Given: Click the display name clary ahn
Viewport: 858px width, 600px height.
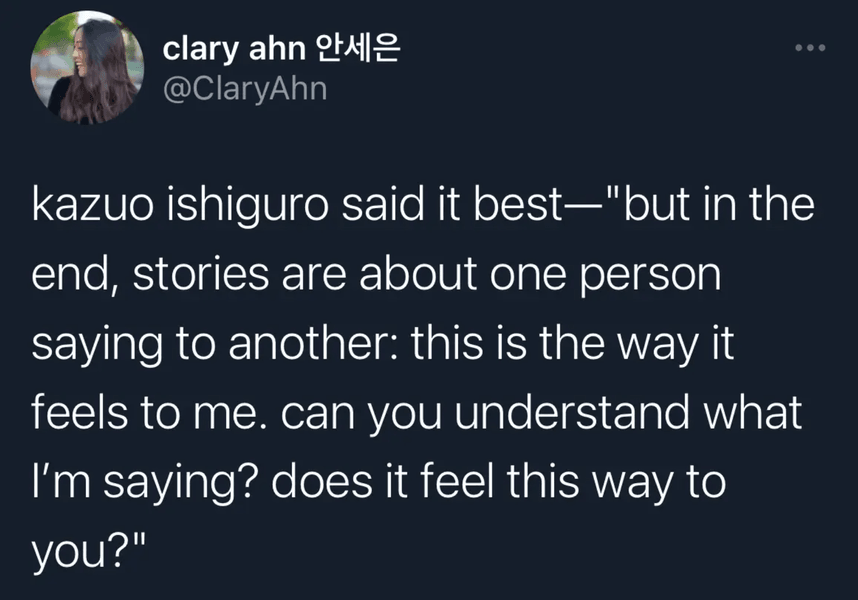Looking at the screenshot, I should [x=234, y=49].
